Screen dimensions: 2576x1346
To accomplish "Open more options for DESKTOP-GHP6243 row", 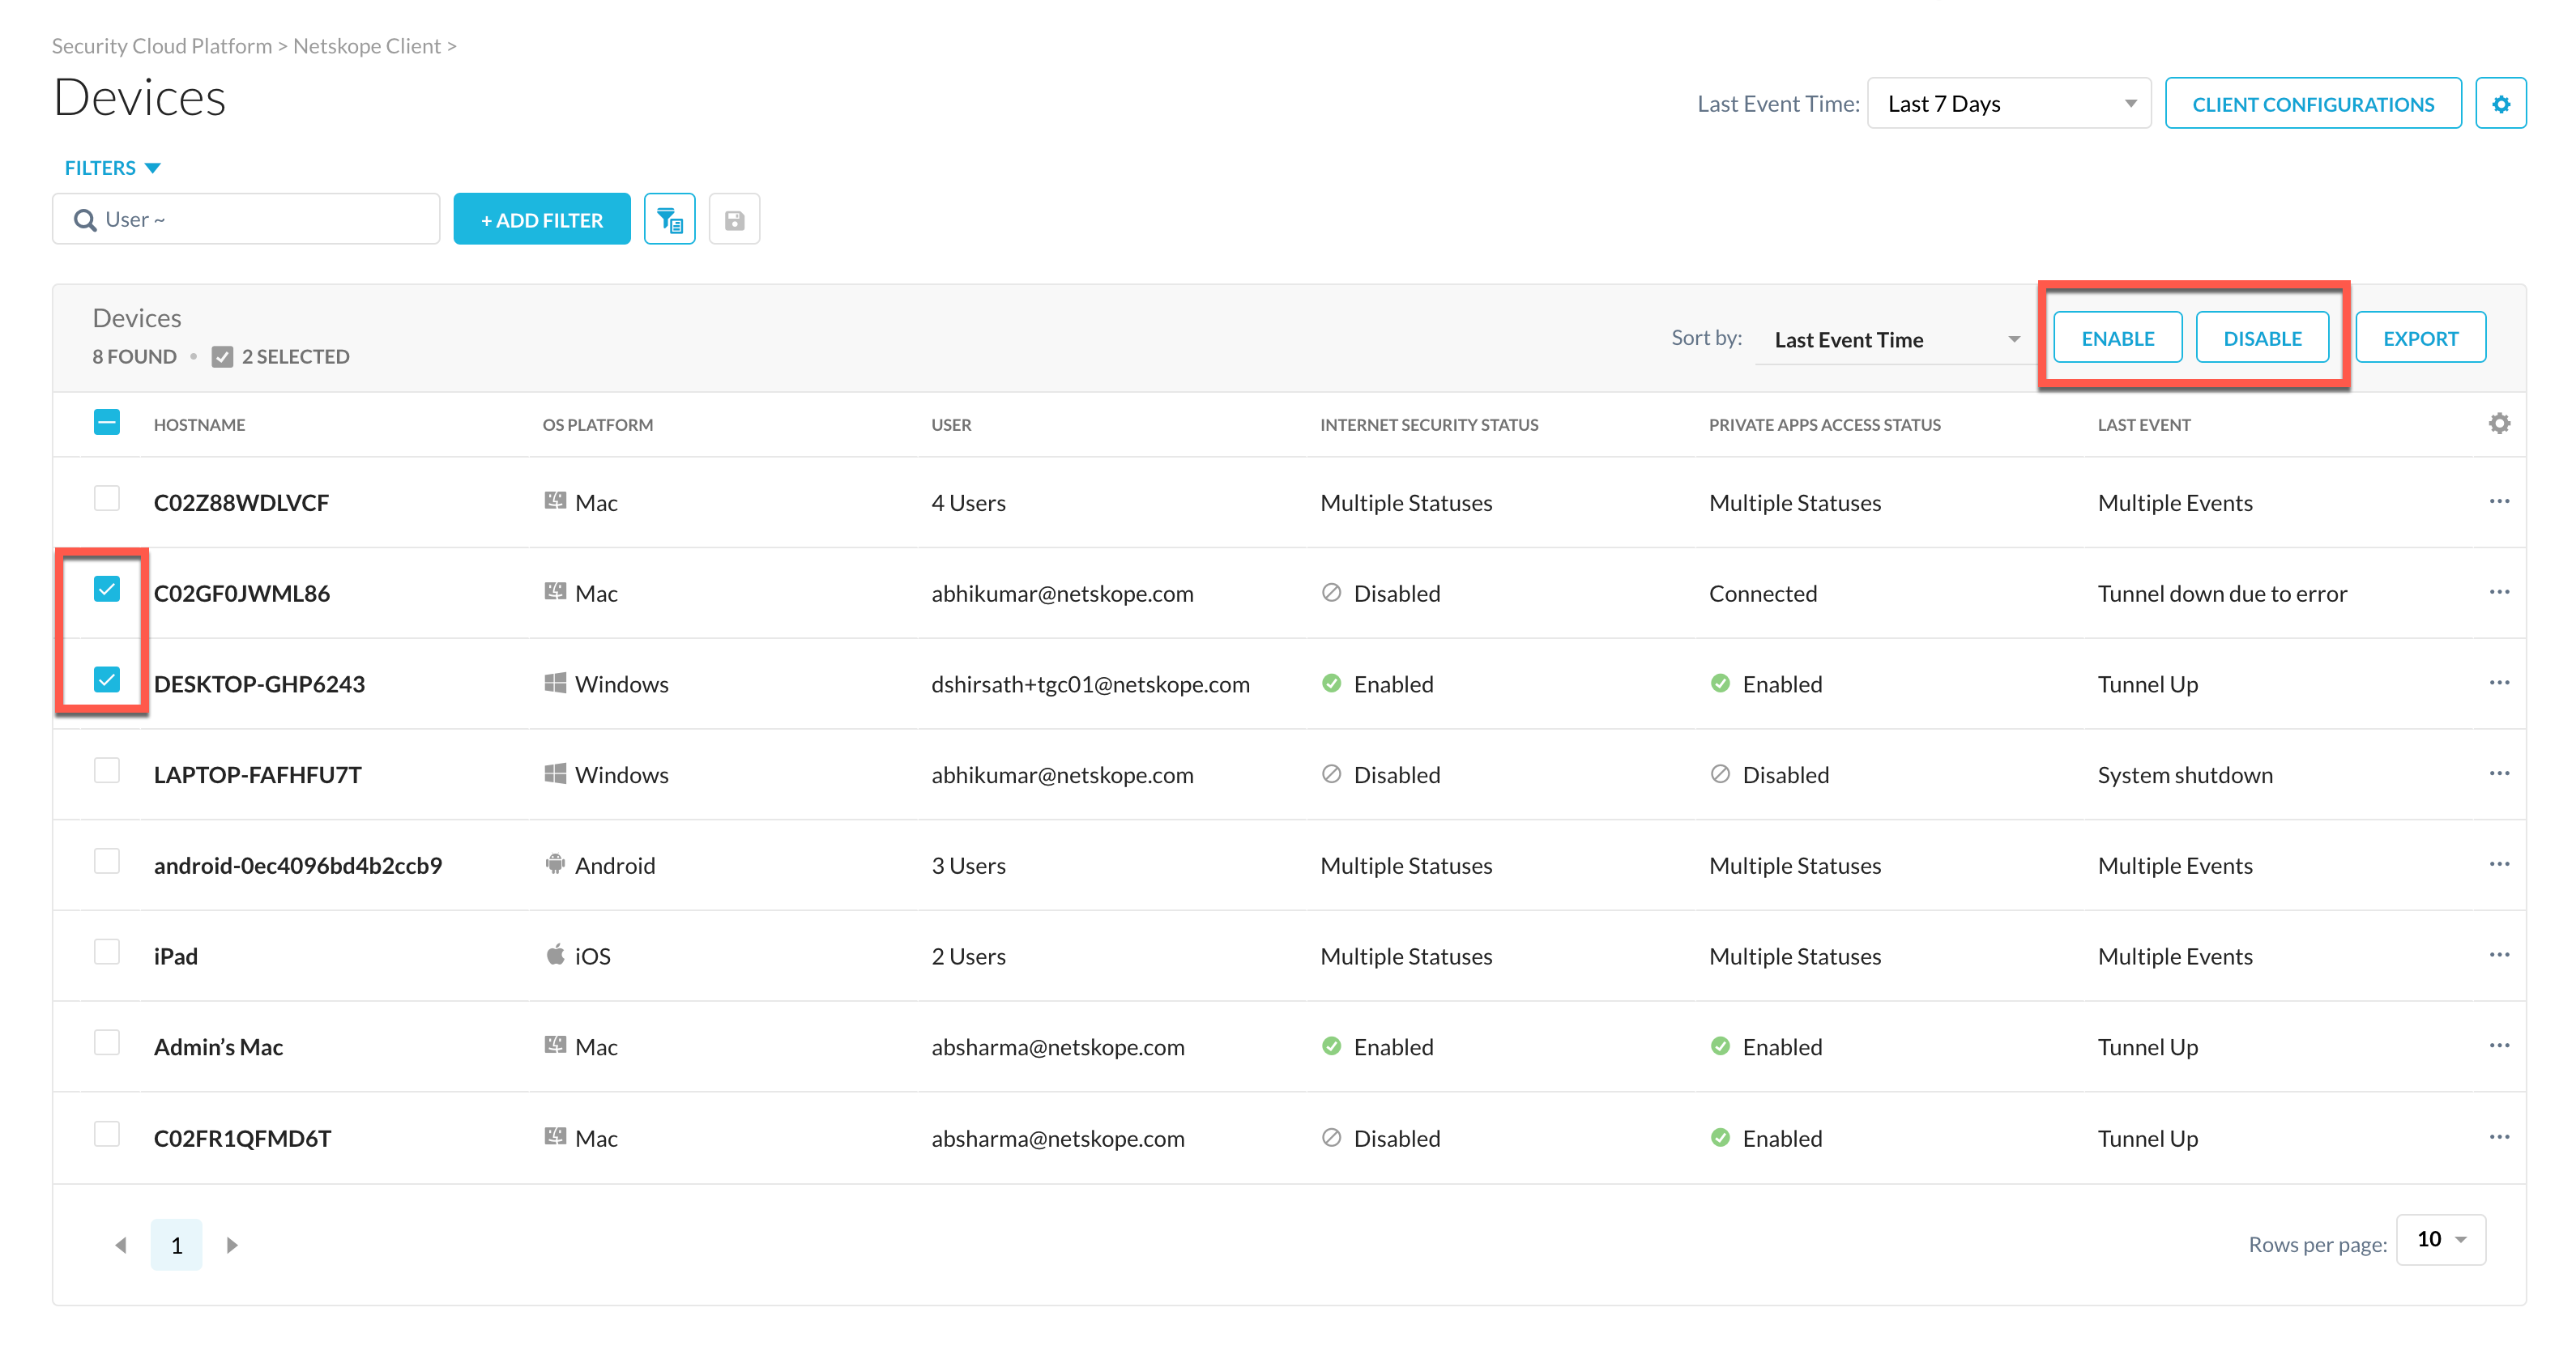I will point(2498,683).
